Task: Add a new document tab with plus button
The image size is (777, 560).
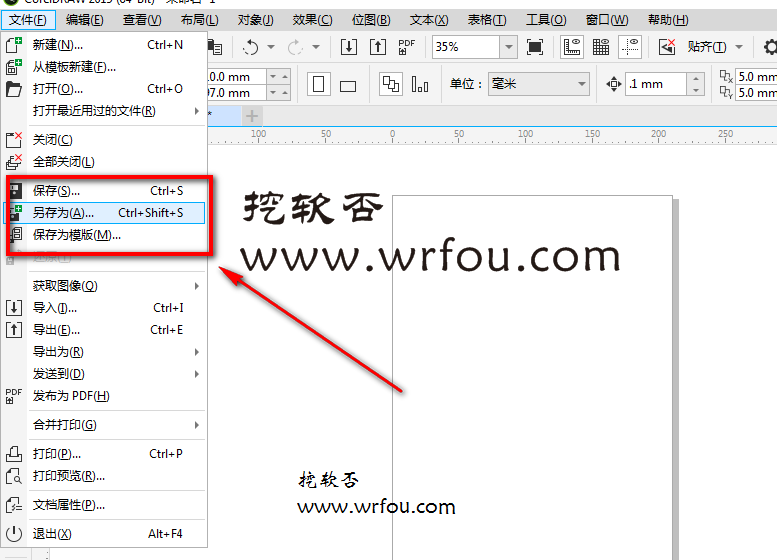Action: click(x=253, y=116)
